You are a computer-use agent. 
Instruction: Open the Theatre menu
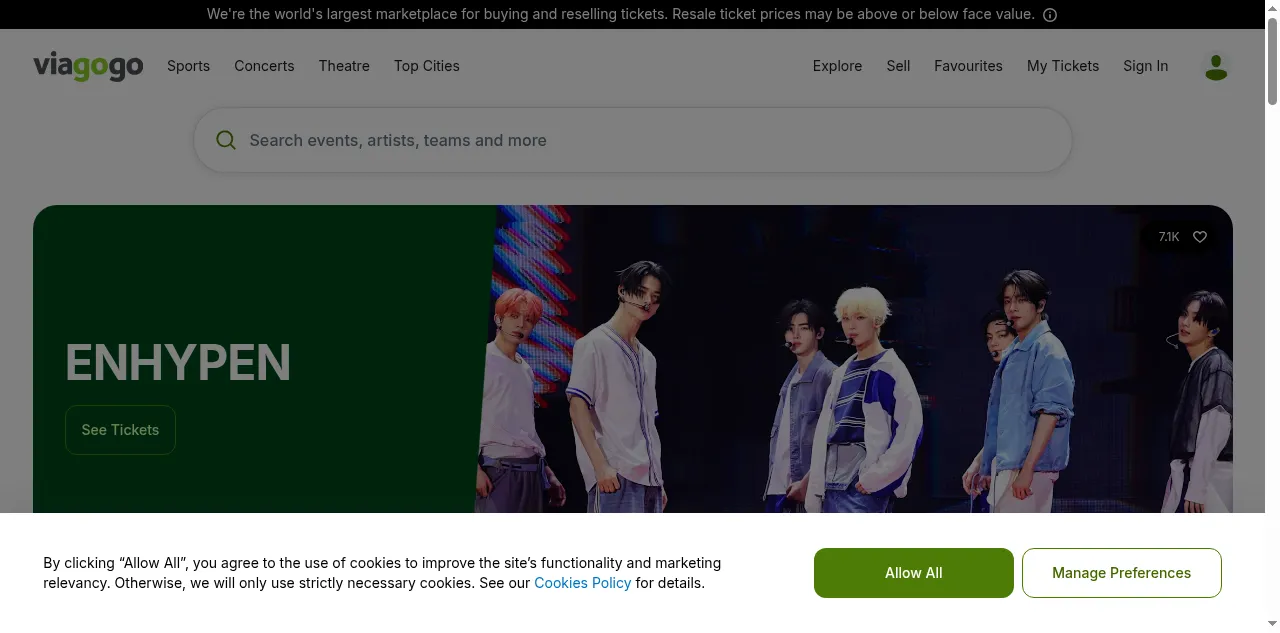pyautogui.click(x=344, y=66)
